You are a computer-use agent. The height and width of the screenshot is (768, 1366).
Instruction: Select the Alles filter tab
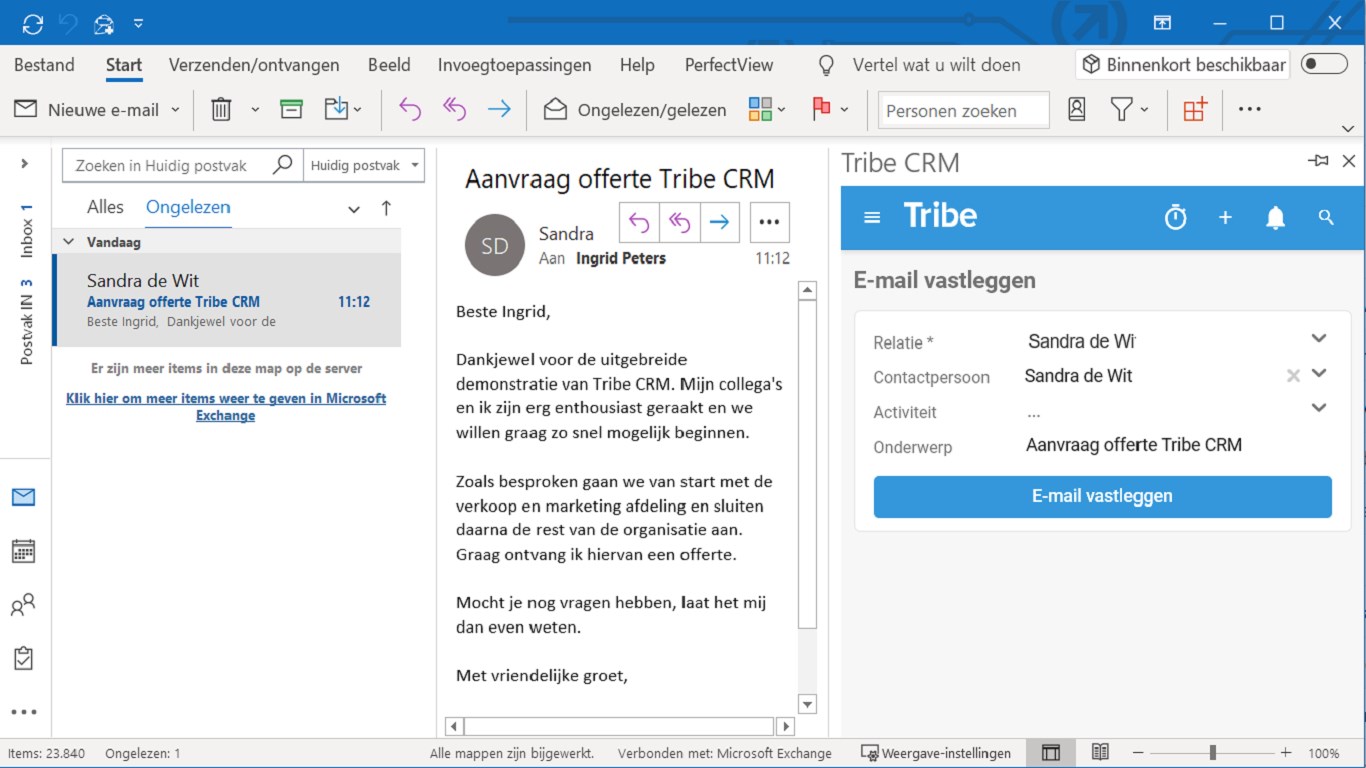[x=105, y=207]
